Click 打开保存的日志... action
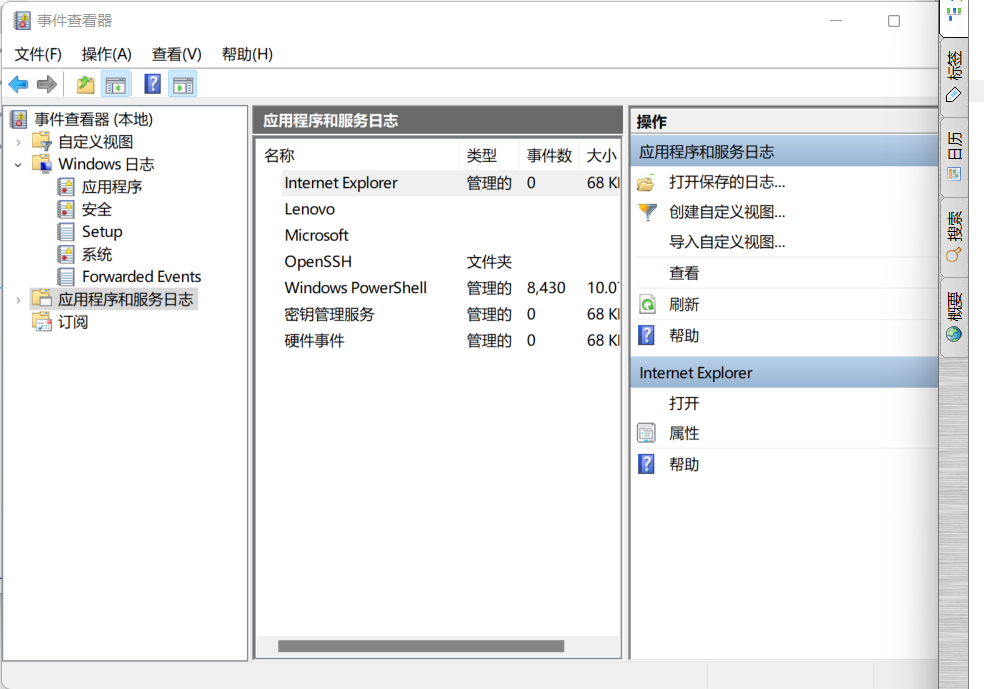This screenshot has width=984, height=689. click(x=727, y=182)
